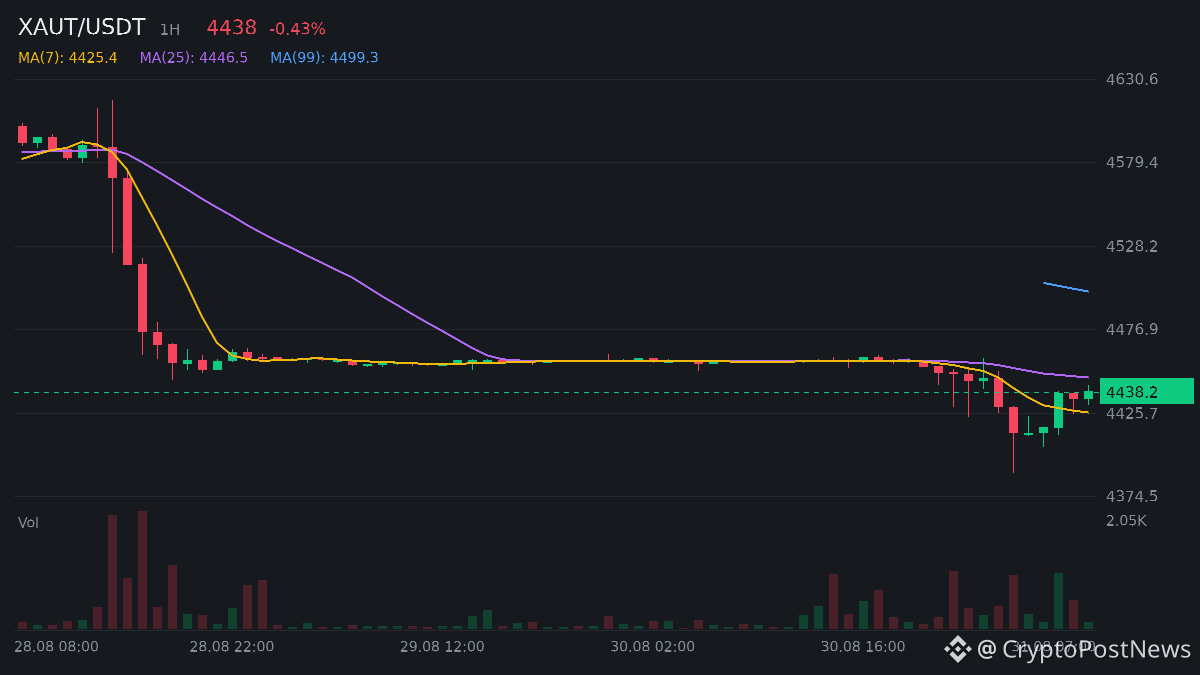This screenshot has height=675, width=1200.
Task: Click the 28.08 22:00 time axis label
Action: coord(232,647)
